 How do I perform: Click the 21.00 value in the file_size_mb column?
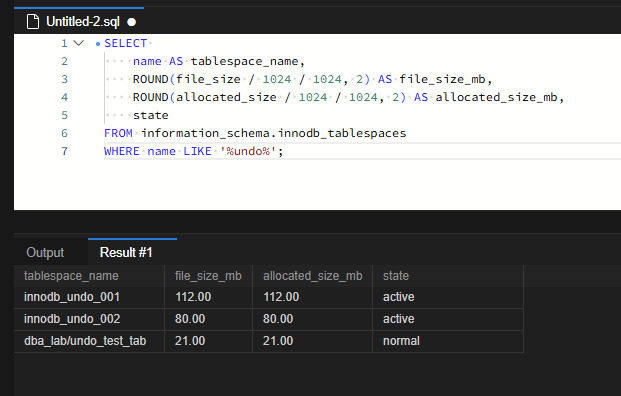click(x=190, y=341)
